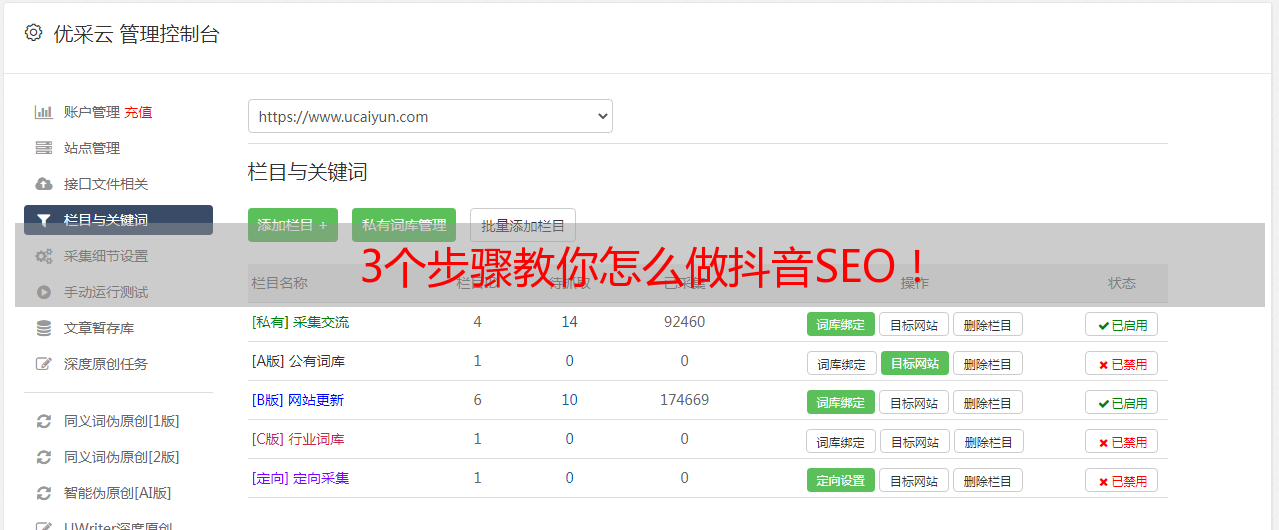The height and width of the screenshot is (530, 1279).
Task: Click the 批量添加栏目 button
Action: 523,225
